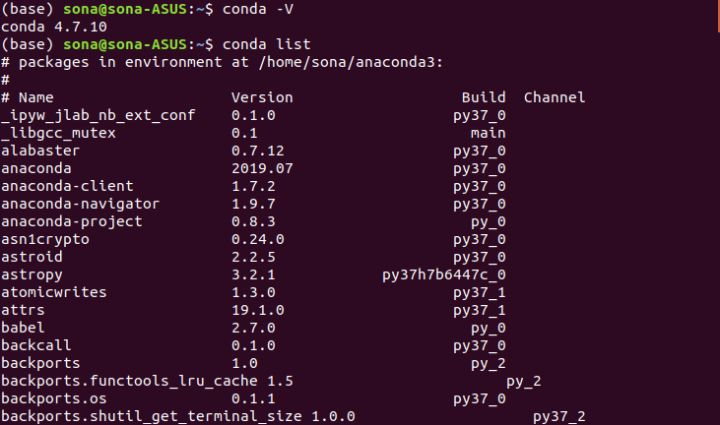Click the attrs version 19.1.0
The width and height of the screenshot is (720, 425).
point(258,310)
